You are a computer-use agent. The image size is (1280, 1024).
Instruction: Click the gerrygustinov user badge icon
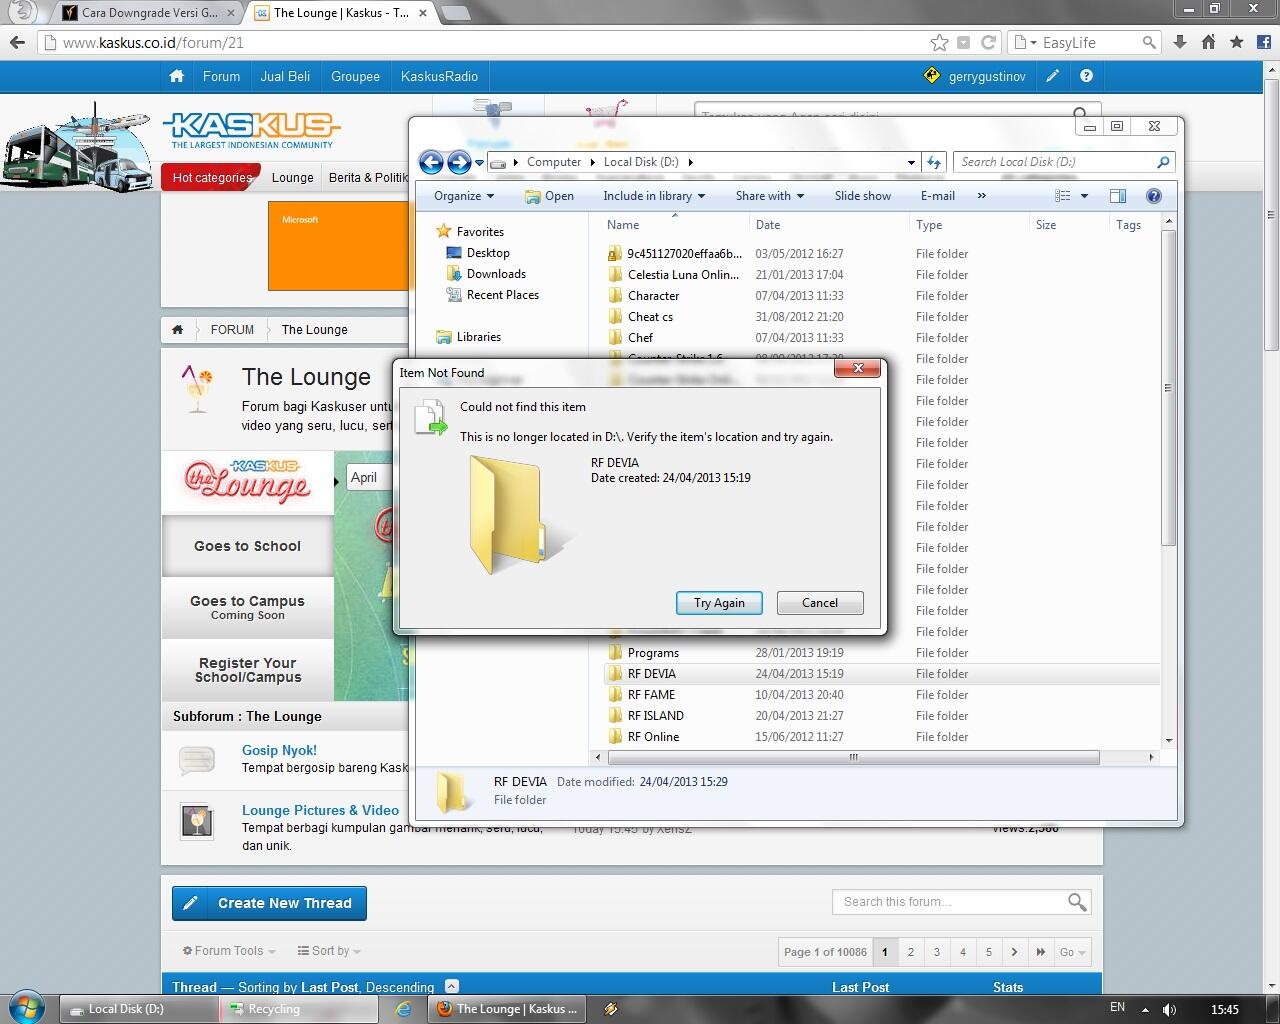click(x=932, y=76)
